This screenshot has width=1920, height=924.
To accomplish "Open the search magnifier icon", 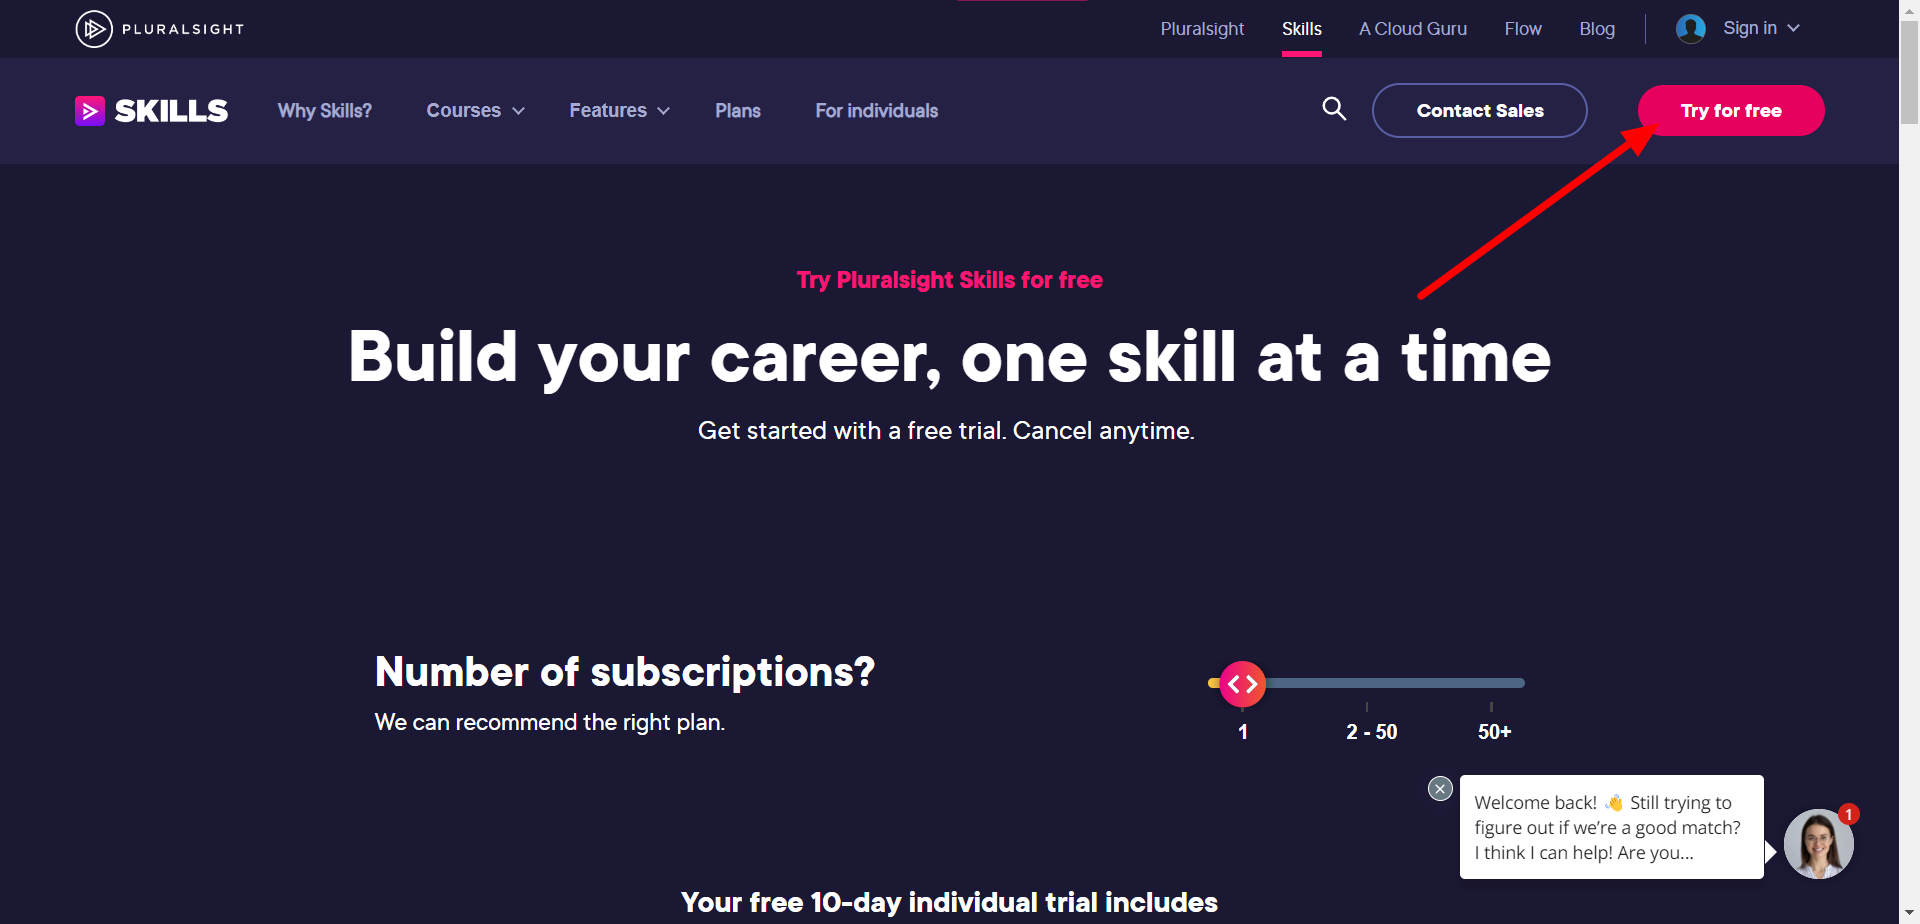I will 1334,109.
